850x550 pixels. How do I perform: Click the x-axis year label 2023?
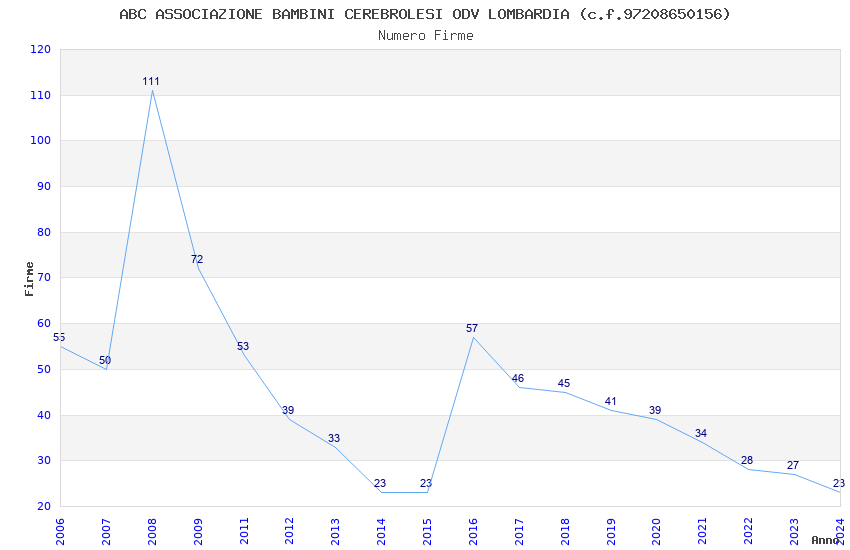point(794,532)
